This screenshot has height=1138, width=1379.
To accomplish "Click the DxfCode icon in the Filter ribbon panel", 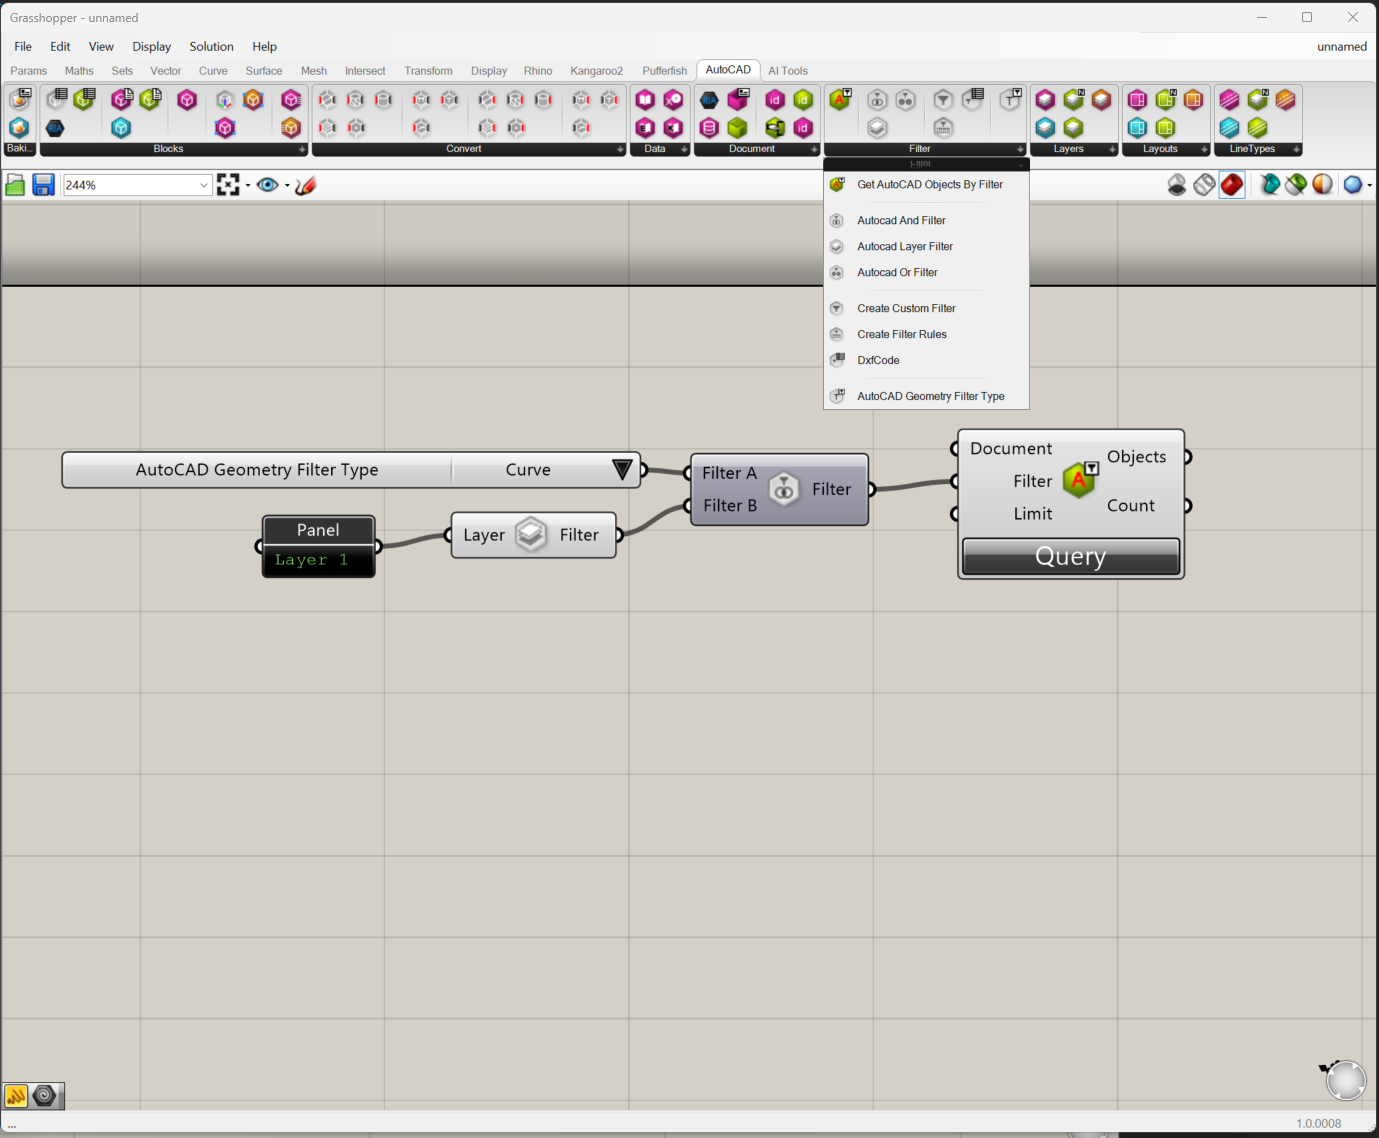I will click(973, 99).
